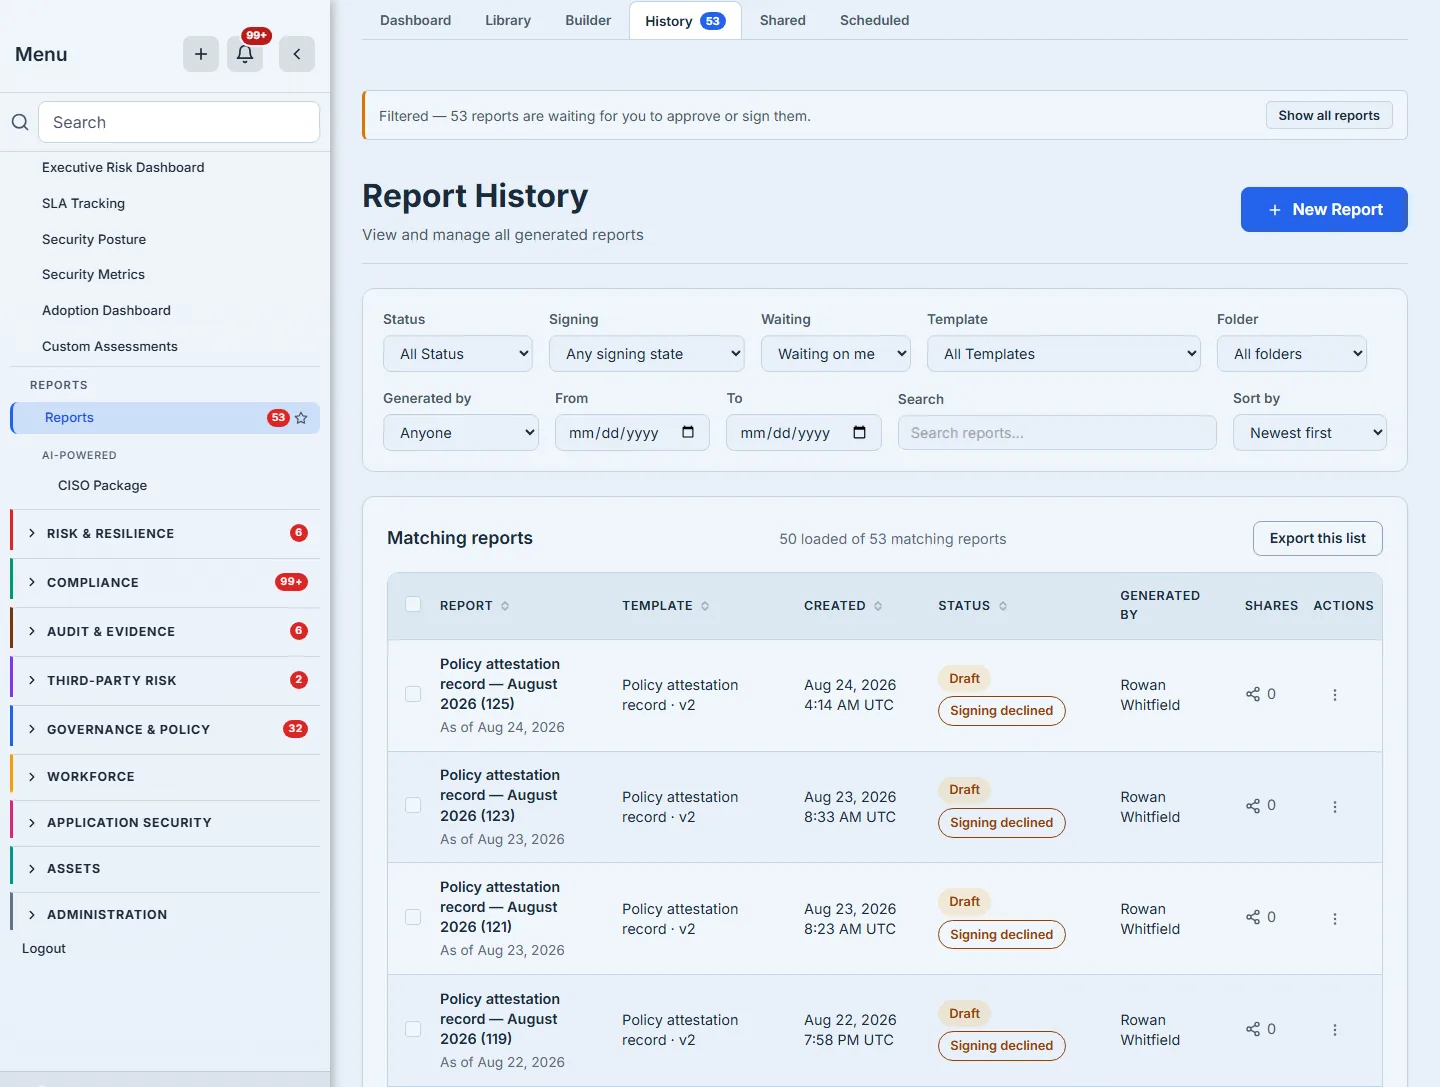
Task: Switch to the Scheduled tab
Action: (875, 20)
